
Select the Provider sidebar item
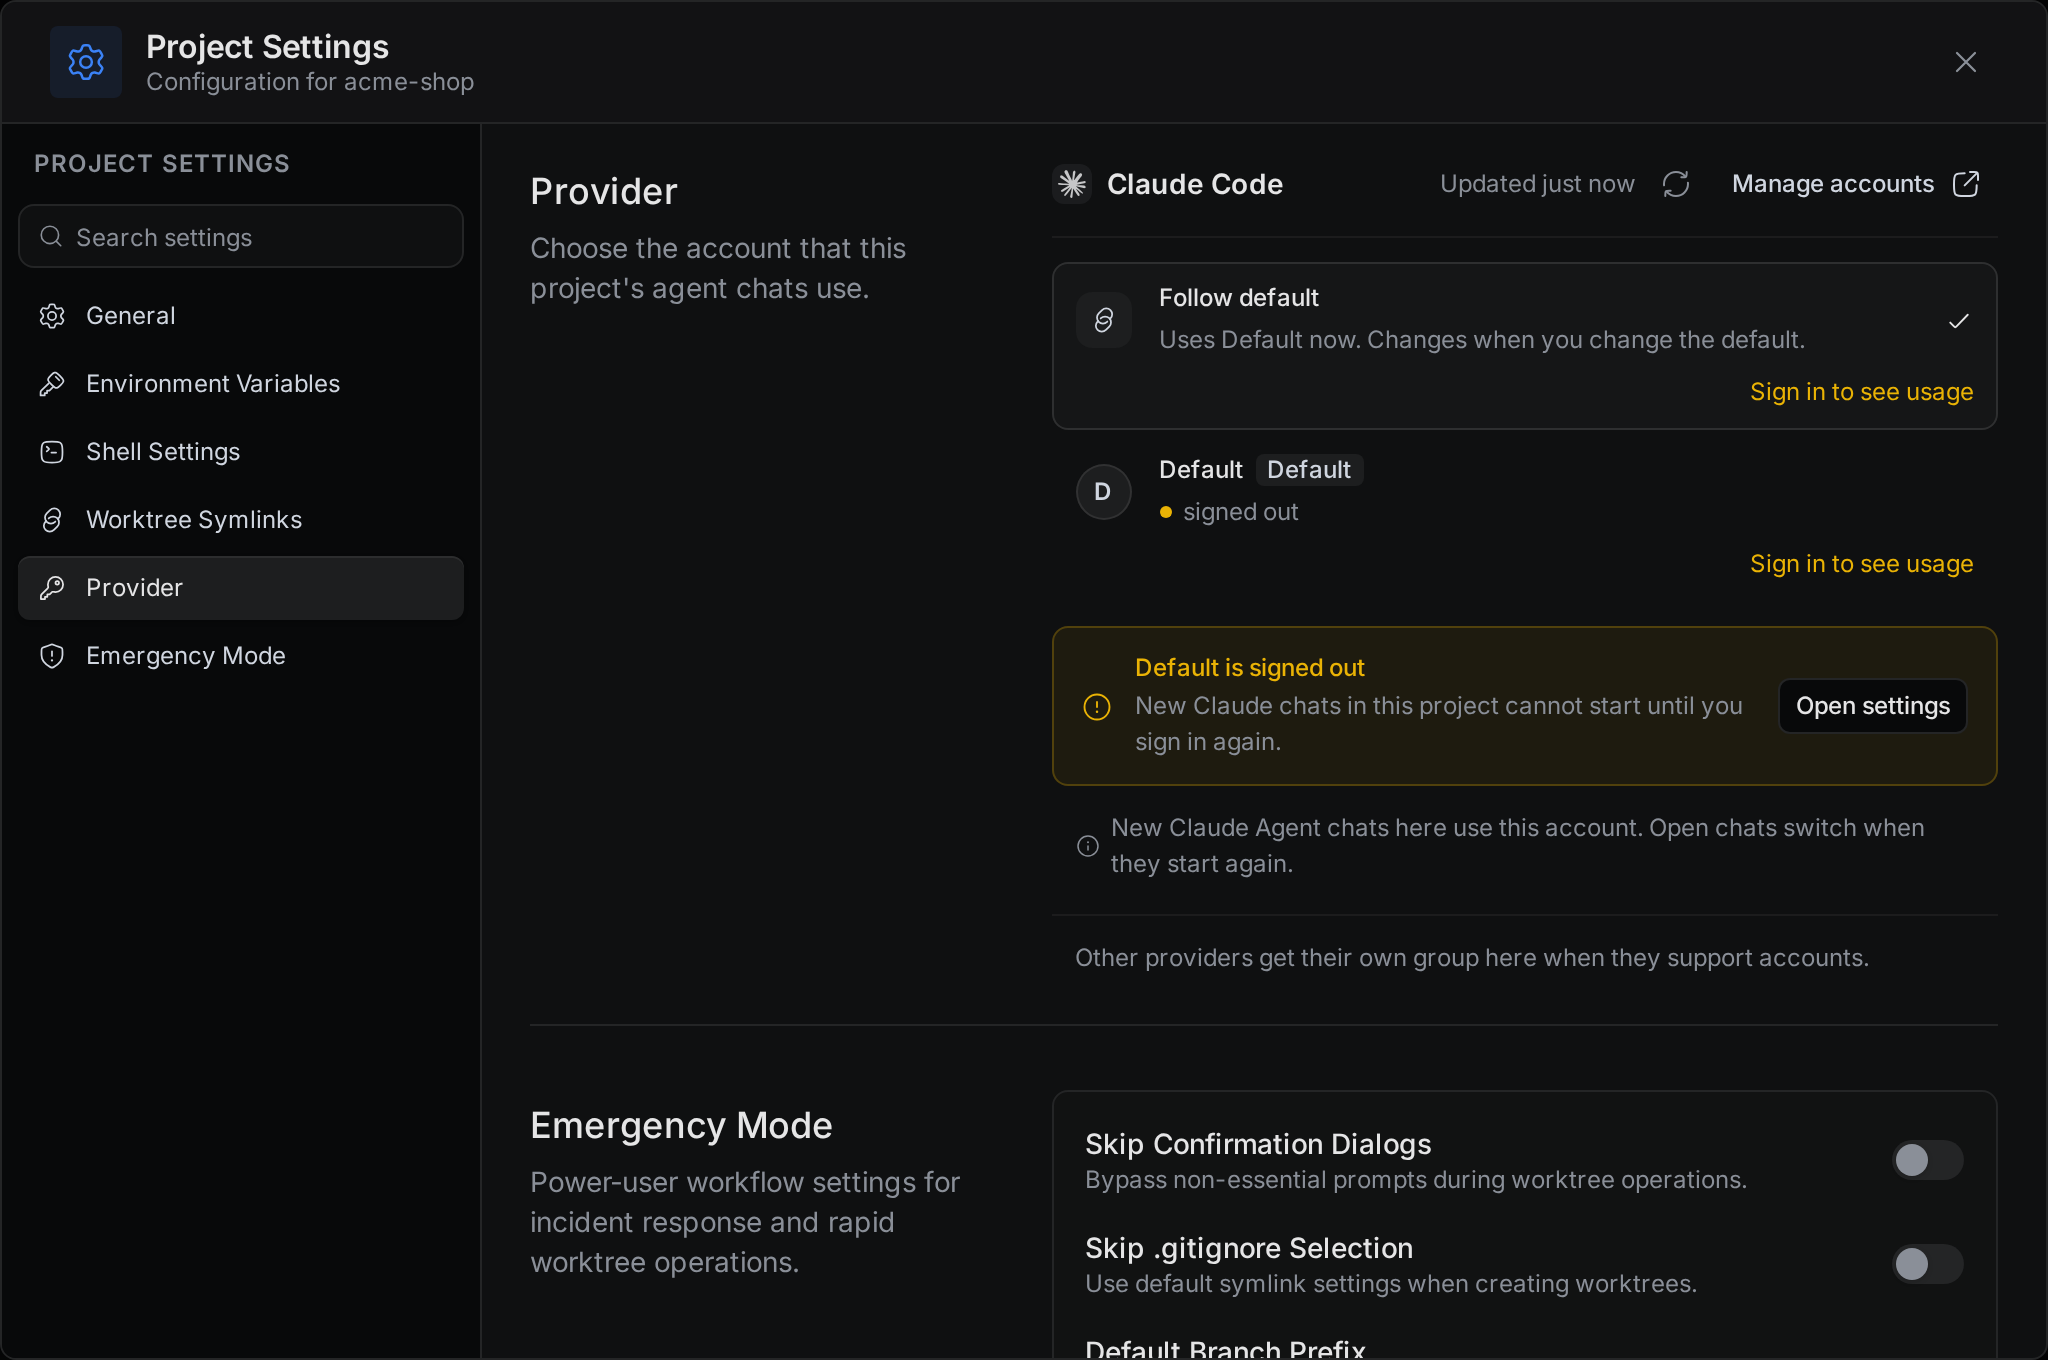click(241, 588)
